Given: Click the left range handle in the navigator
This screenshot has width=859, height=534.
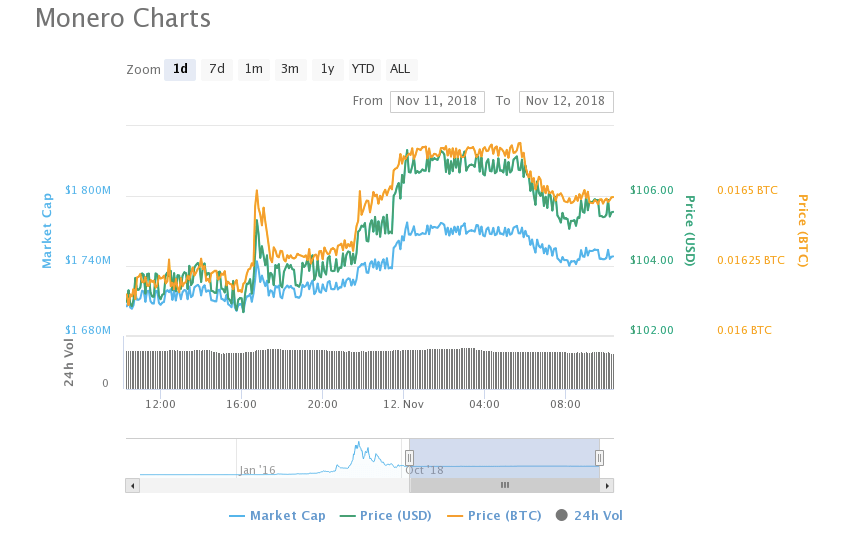Looking at the screenshot, I should 409,457.
